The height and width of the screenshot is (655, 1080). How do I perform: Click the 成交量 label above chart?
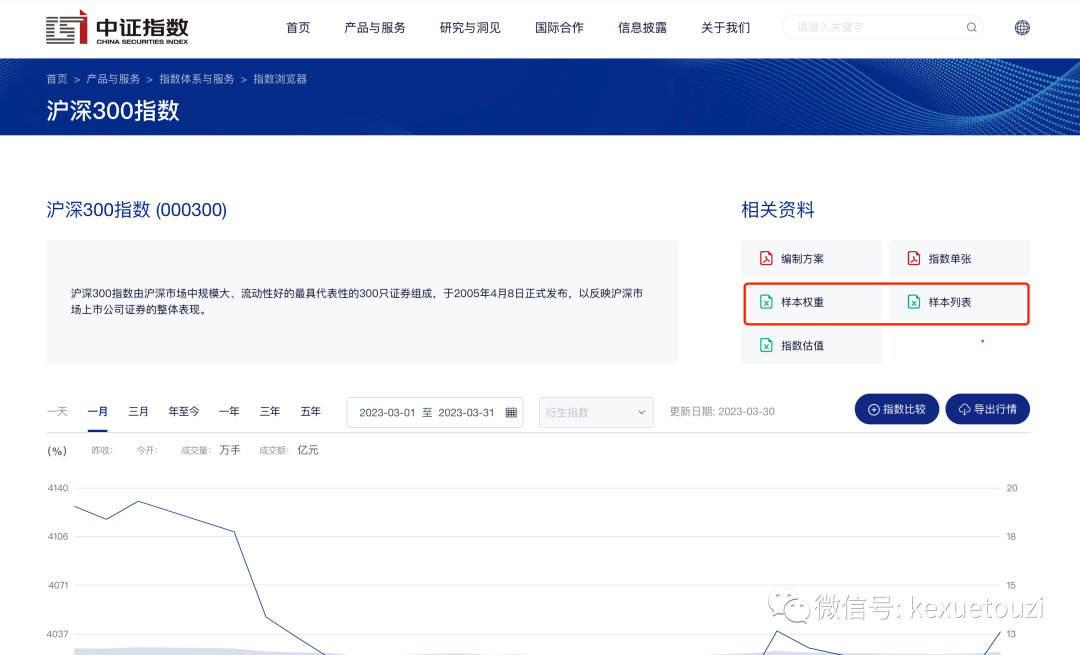(x=196, y=450)
